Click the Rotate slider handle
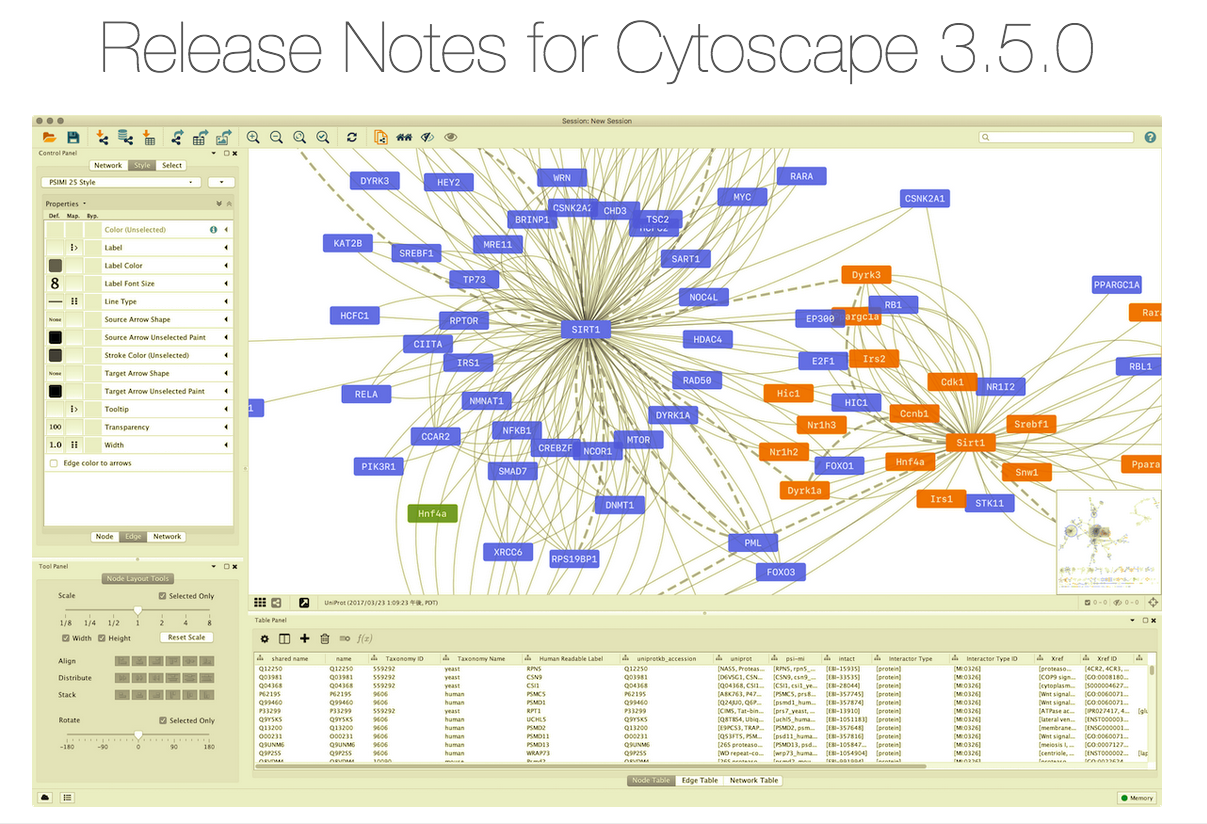 [138, 734]
